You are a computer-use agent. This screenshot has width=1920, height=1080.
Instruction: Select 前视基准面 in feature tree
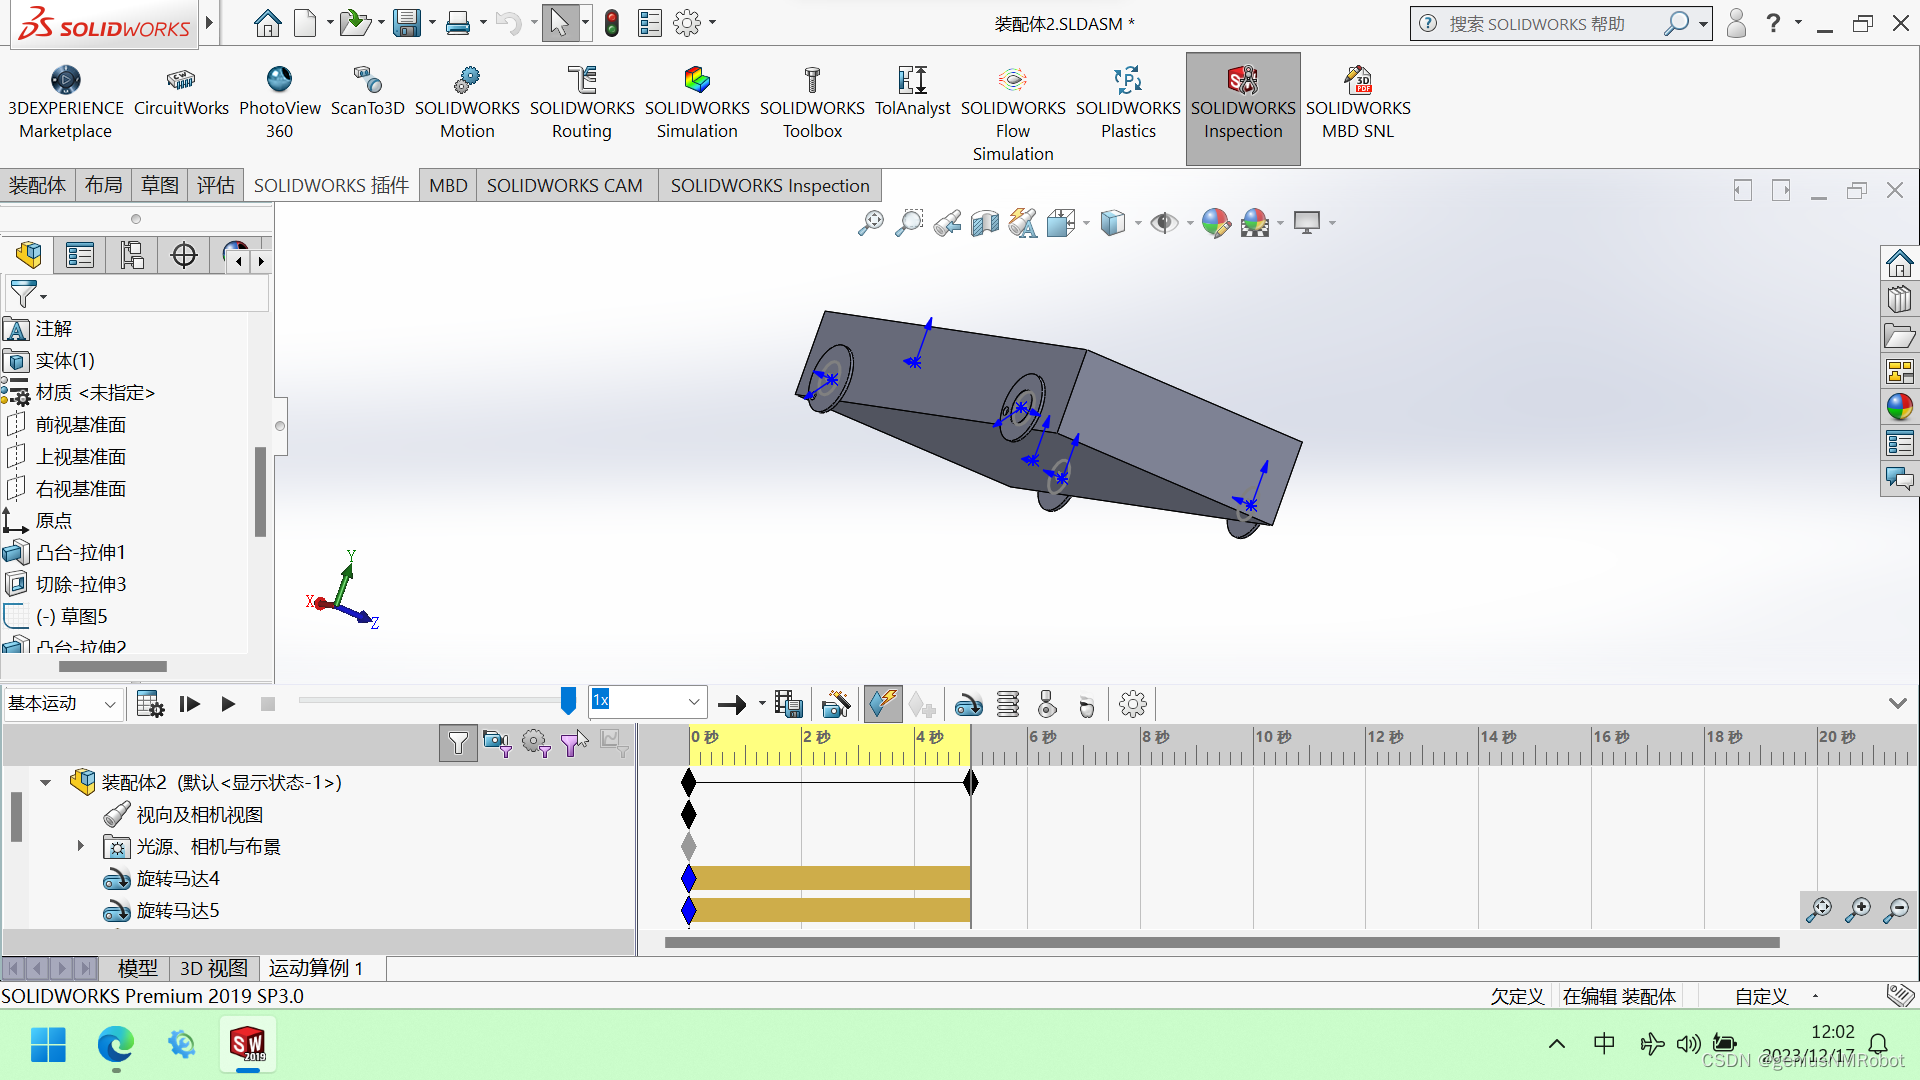[x=81, y=424]
